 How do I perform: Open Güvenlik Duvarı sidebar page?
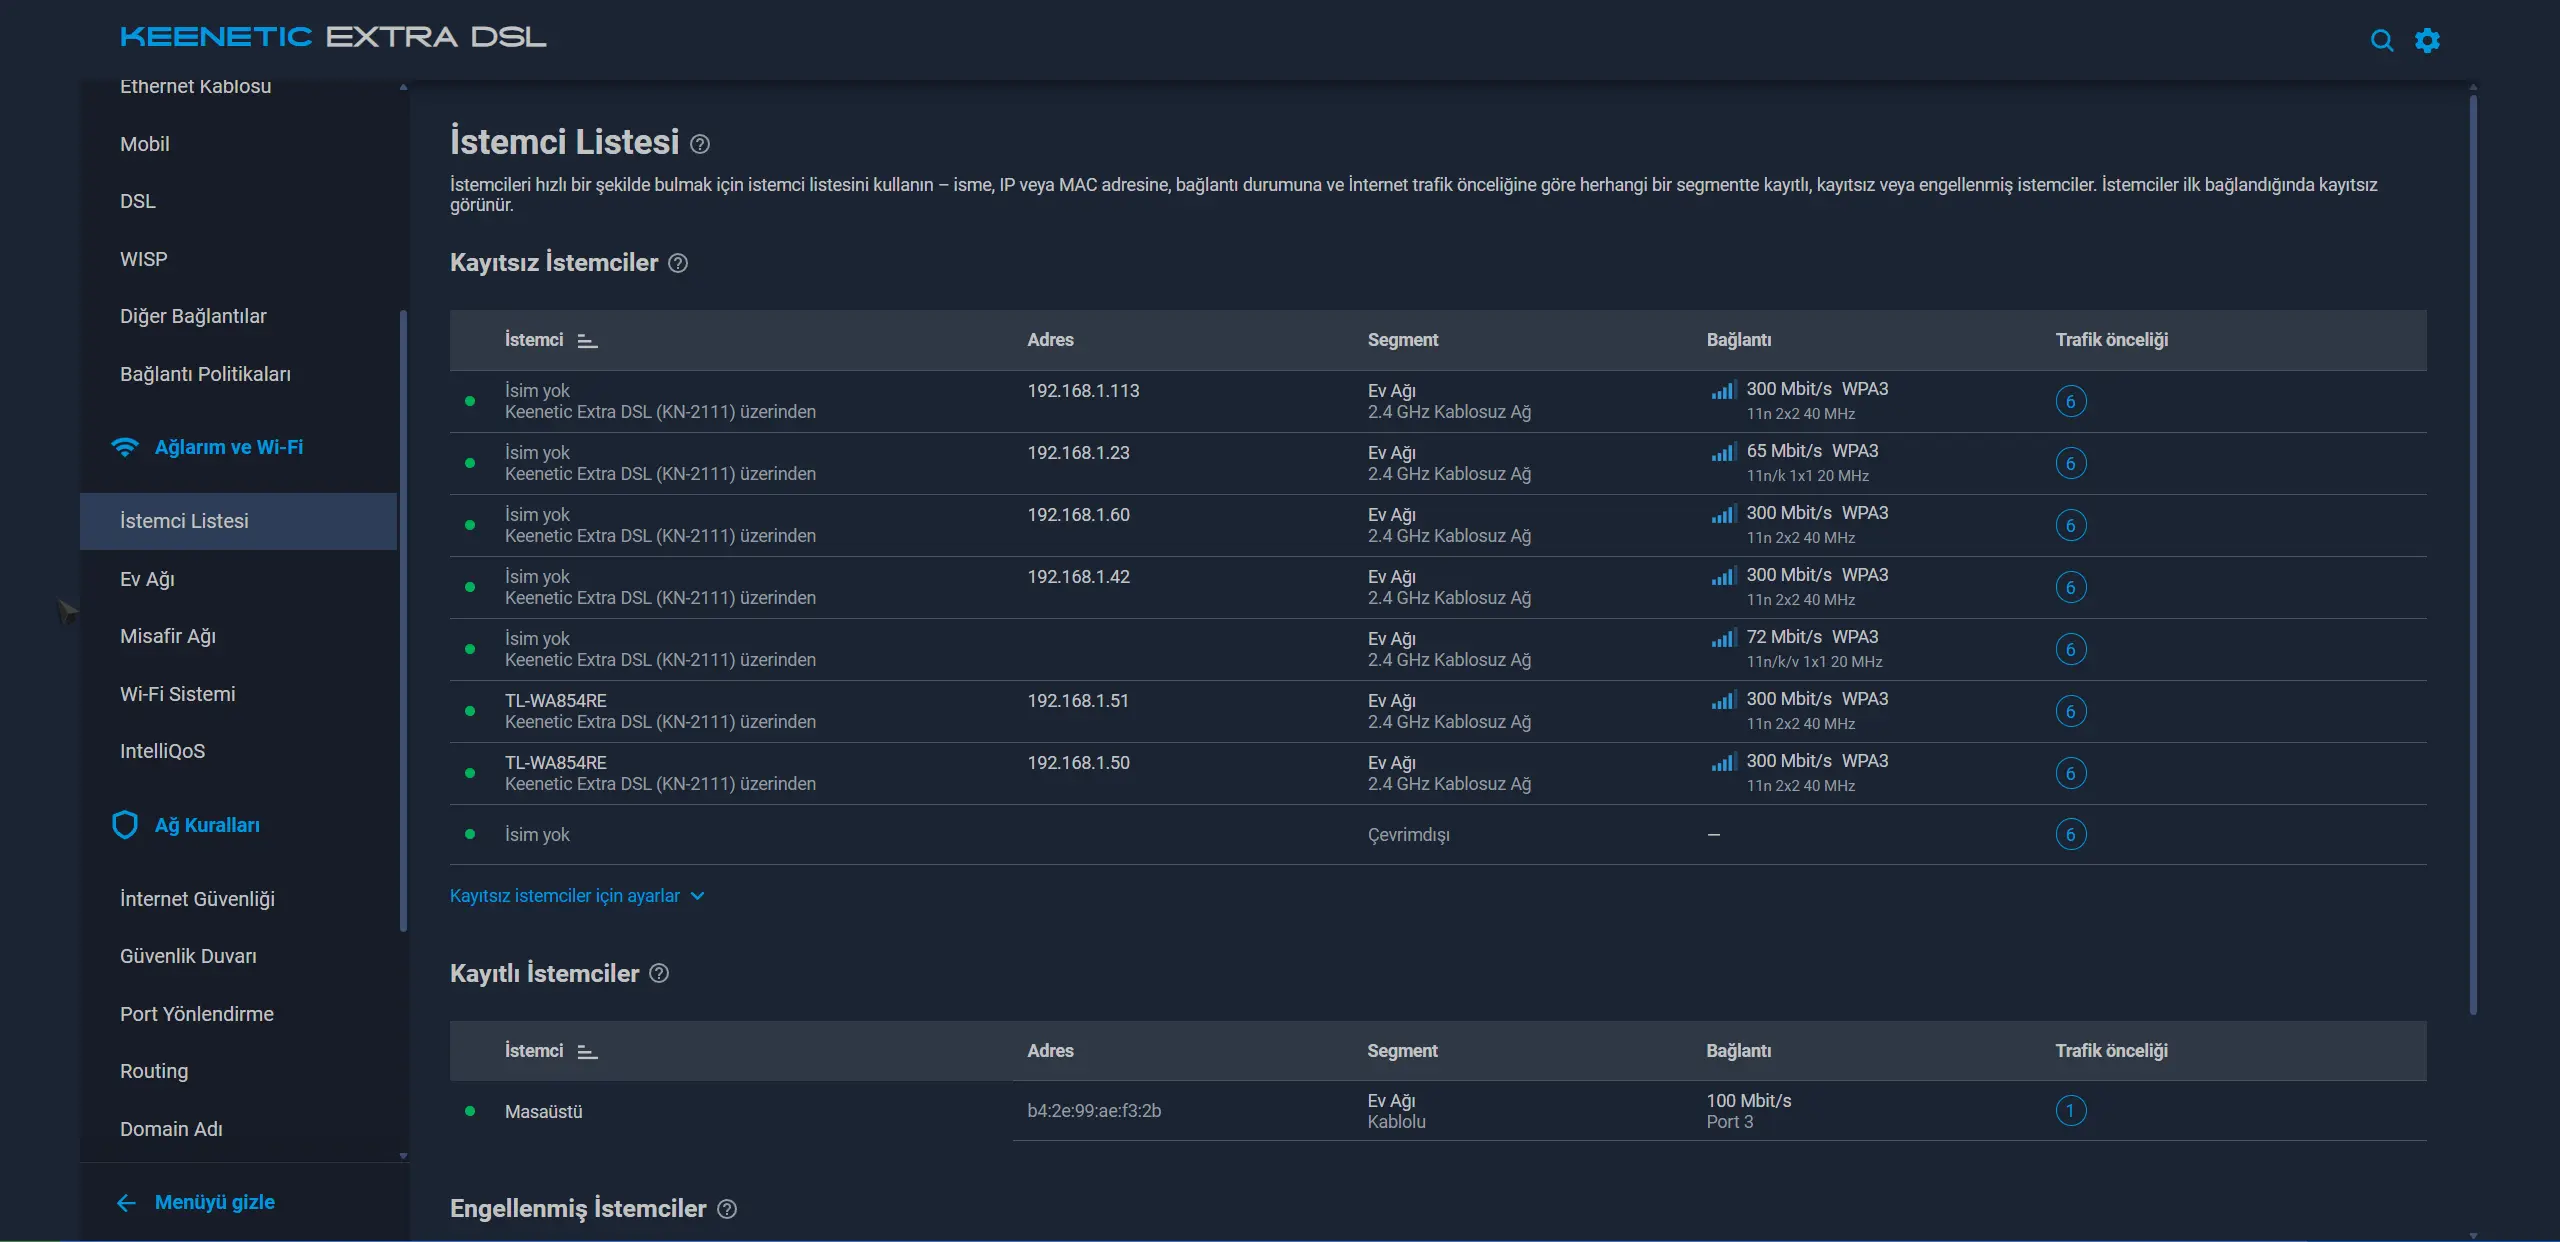point(188,956)
